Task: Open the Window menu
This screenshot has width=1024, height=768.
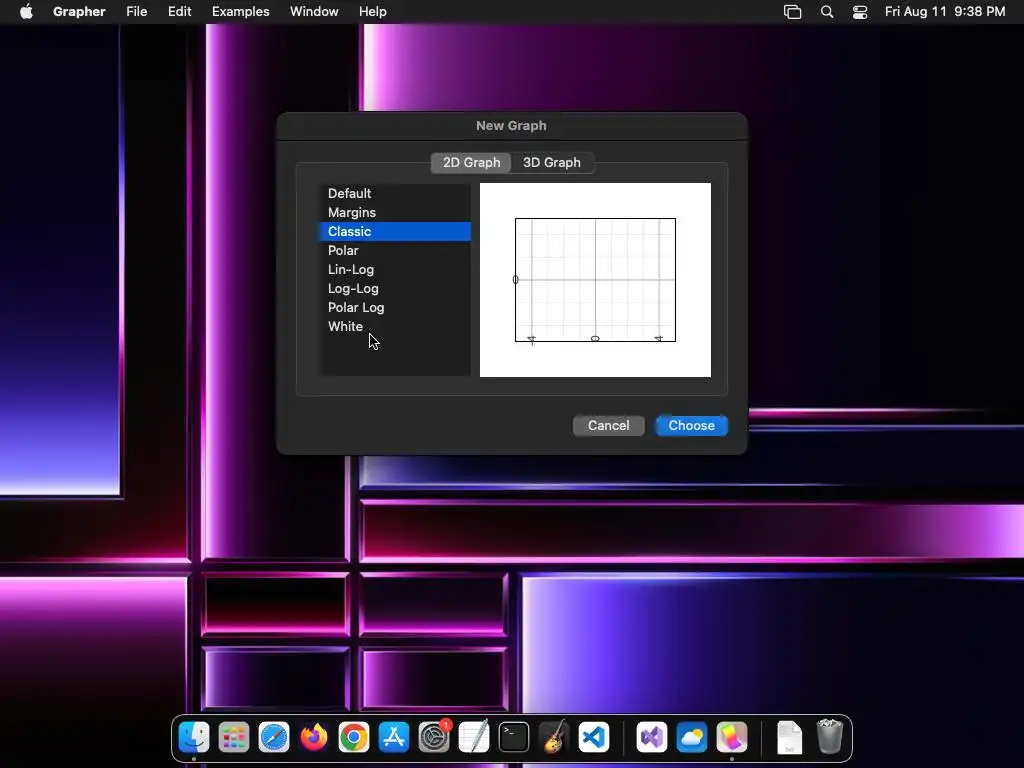Action: 314,12
